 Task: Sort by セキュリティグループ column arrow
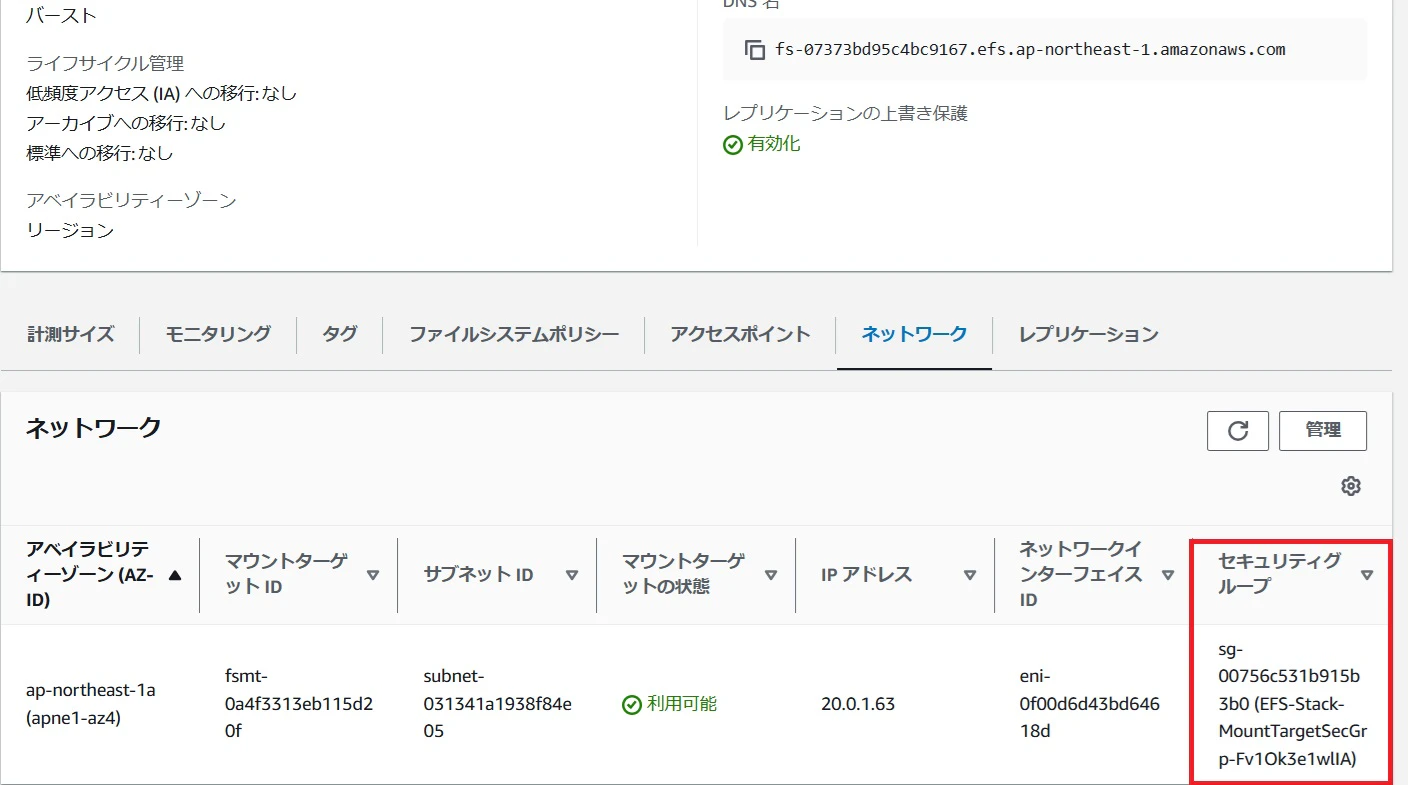pos(1367,575)
